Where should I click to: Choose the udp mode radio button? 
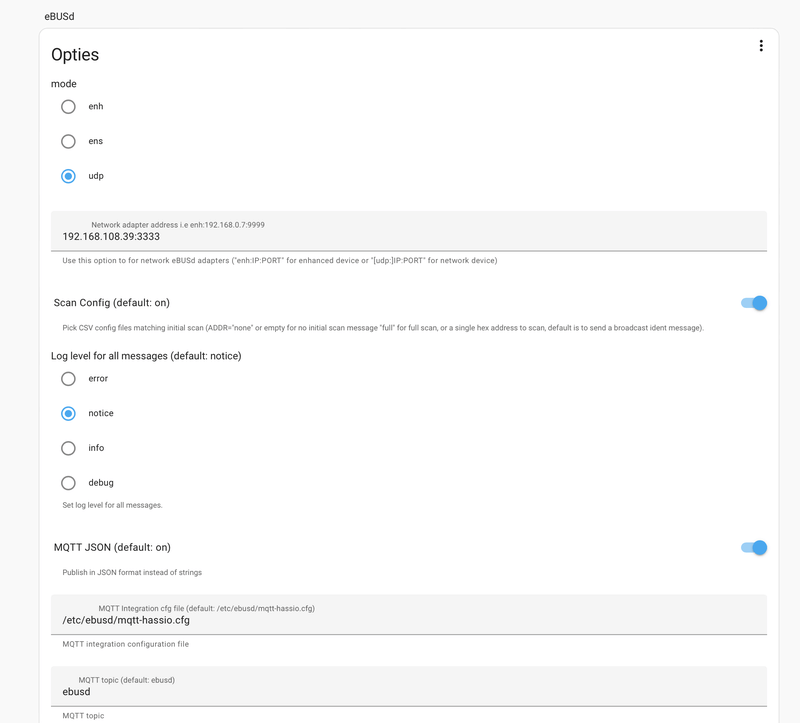pos(68,176)
